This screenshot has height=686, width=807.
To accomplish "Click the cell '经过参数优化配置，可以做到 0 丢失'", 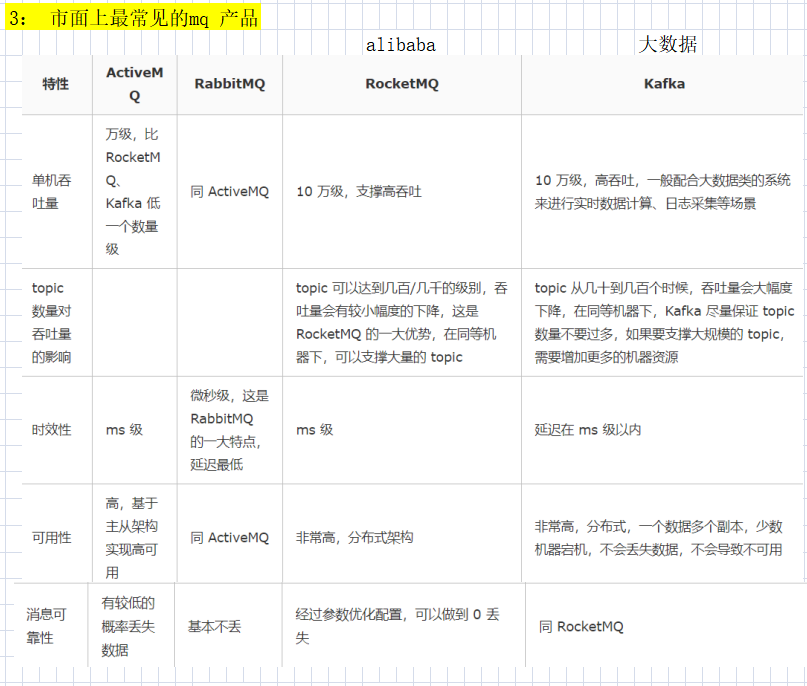I will click(397, 626).
